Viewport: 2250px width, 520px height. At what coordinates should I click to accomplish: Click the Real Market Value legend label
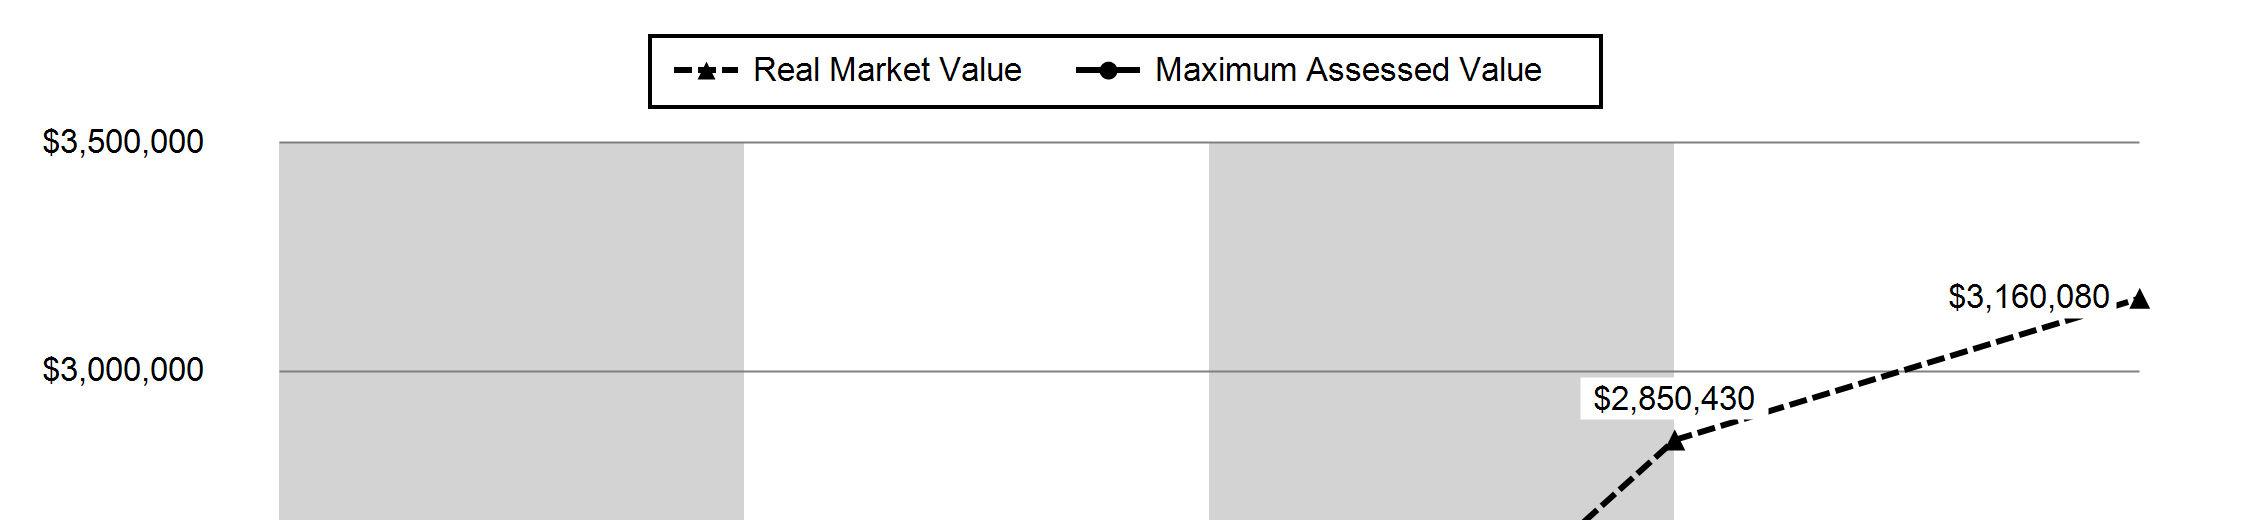point(886,70)
